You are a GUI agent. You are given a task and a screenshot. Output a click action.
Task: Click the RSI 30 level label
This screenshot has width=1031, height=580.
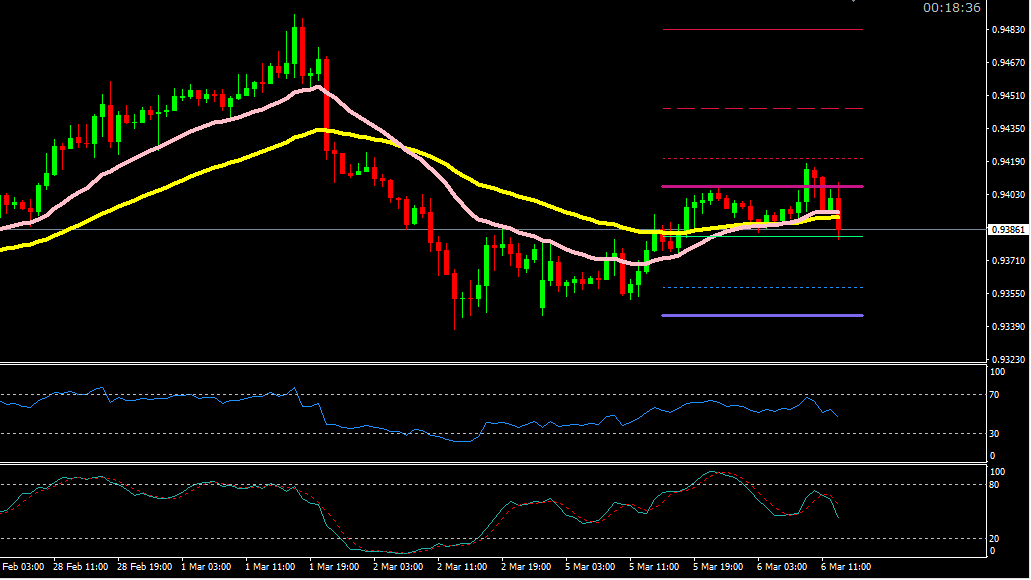pos(994,433)
